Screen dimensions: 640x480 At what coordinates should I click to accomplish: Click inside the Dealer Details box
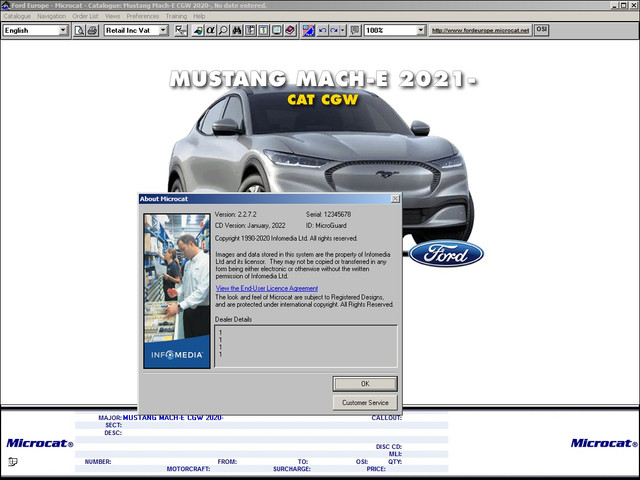click(306, 346)
